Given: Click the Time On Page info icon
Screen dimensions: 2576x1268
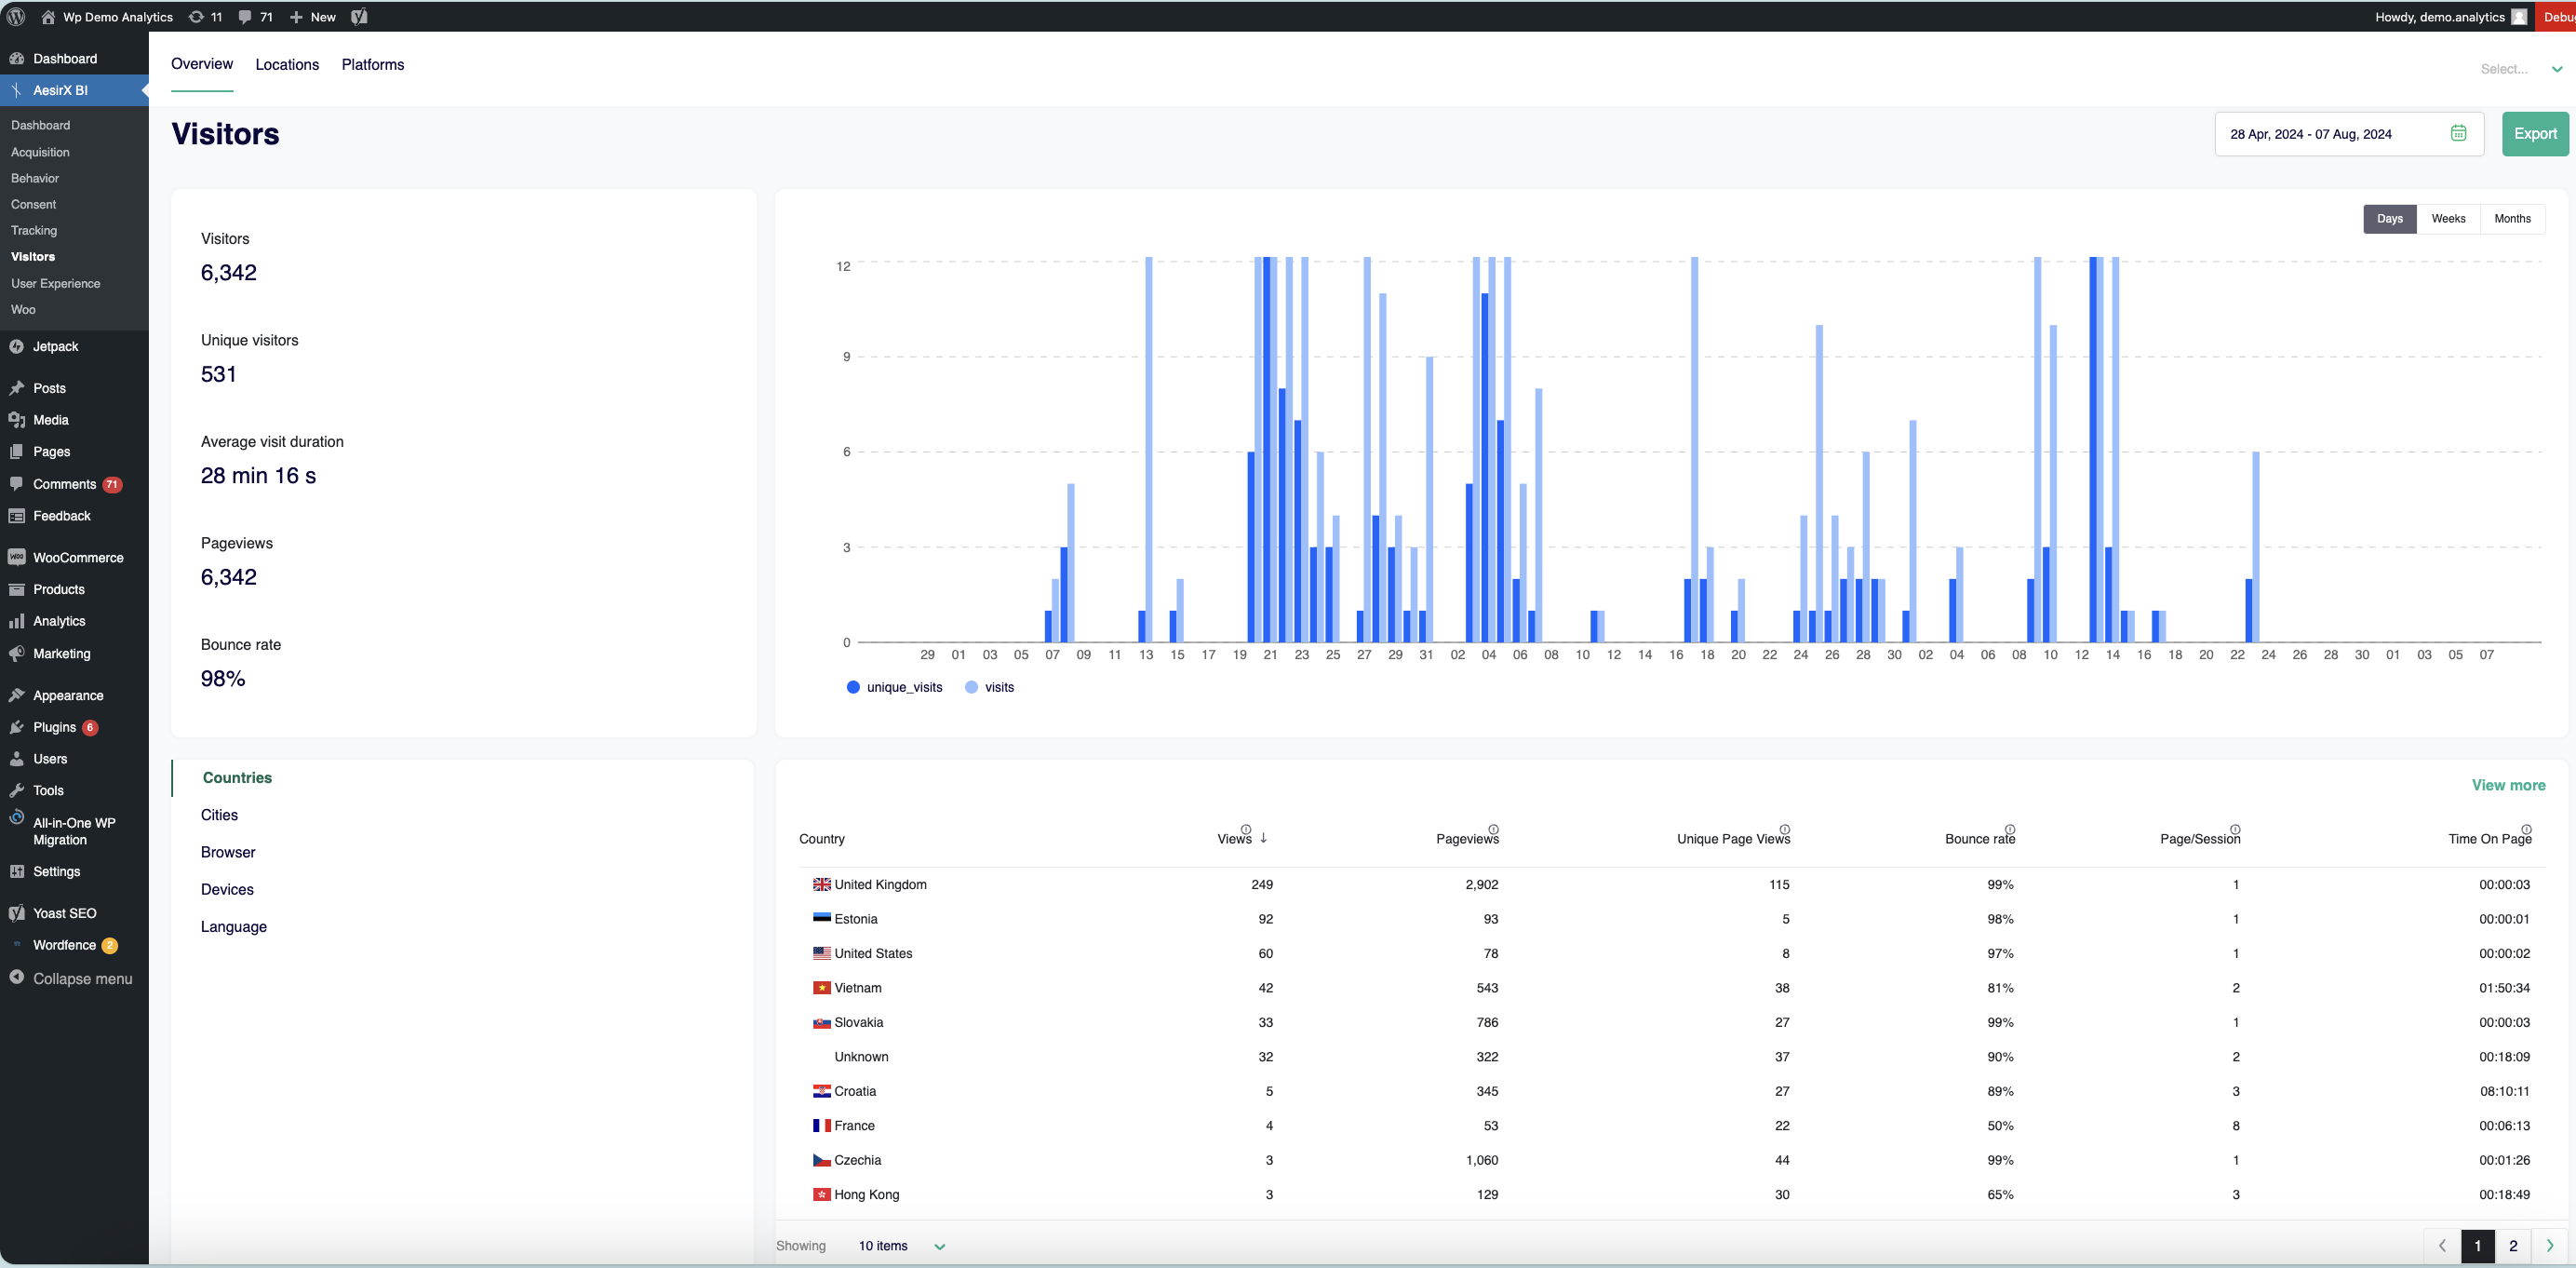Looking at the screenshot, I should tap(2526, 829).
